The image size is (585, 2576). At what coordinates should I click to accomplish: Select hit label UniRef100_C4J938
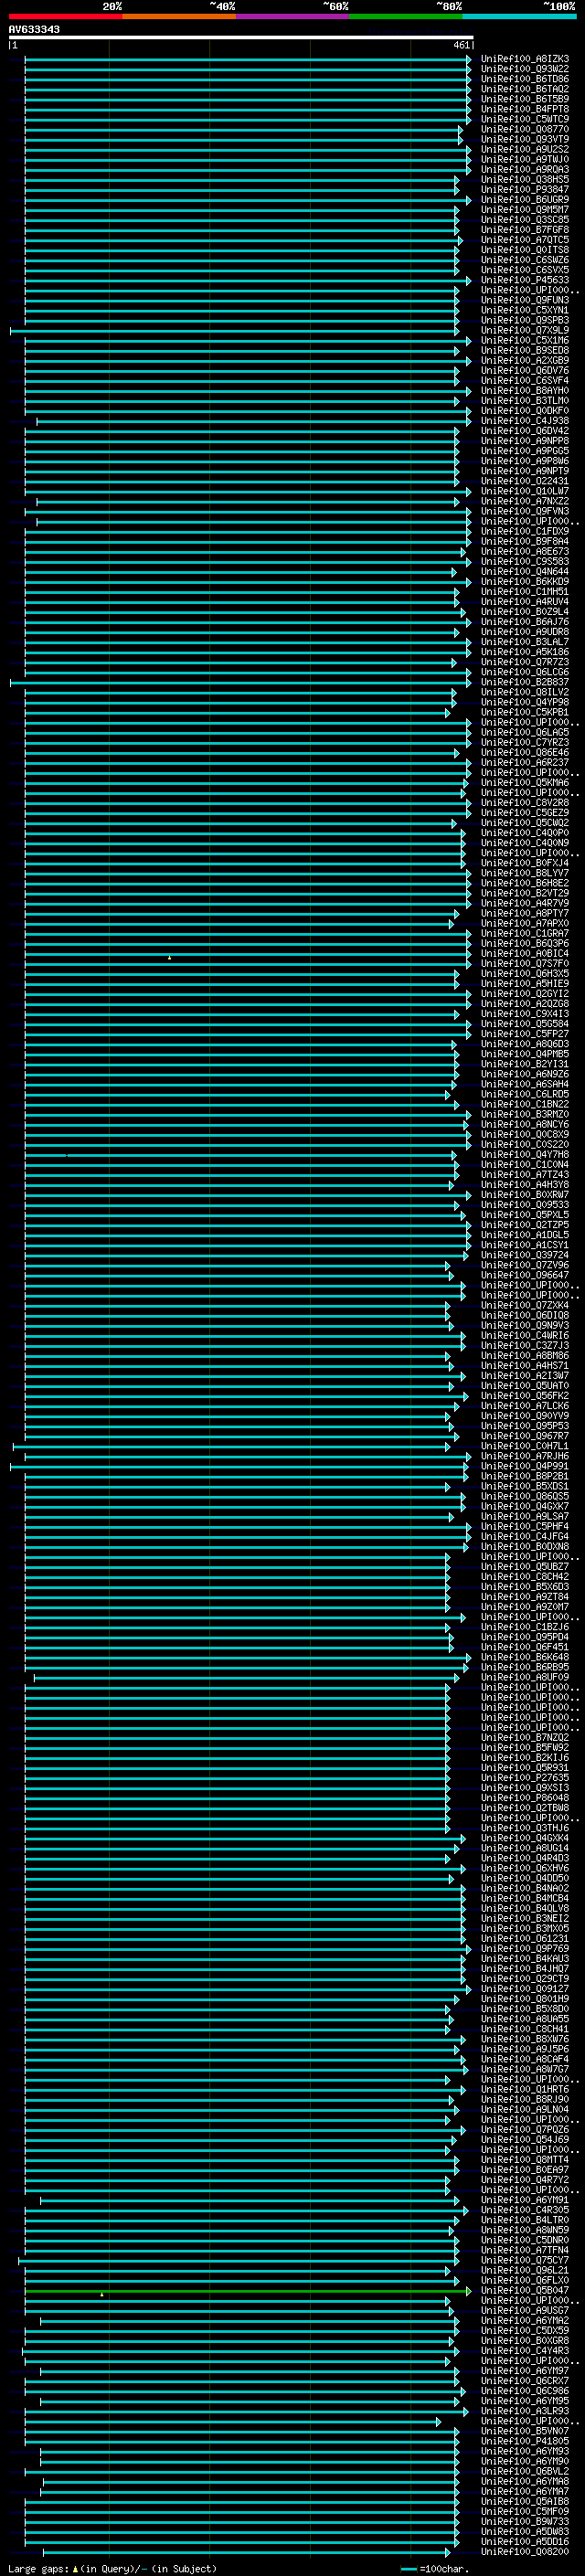click(525, 421)
